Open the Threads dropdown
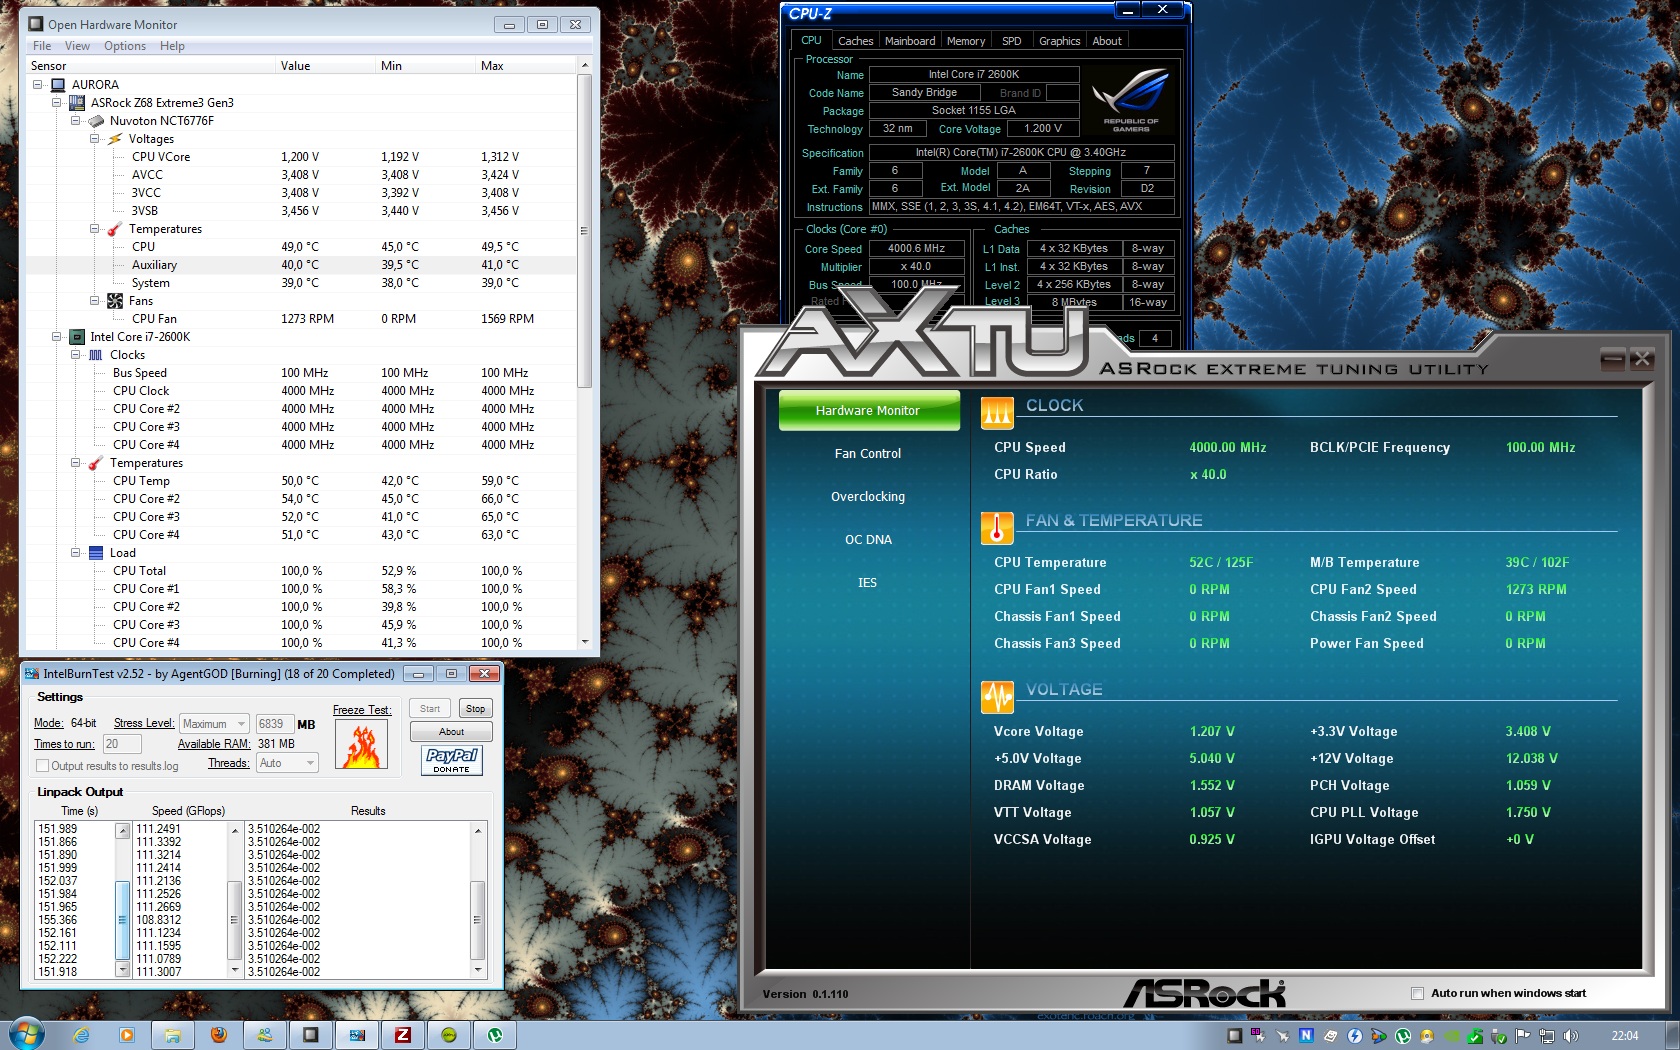 [x=287, y=763]
